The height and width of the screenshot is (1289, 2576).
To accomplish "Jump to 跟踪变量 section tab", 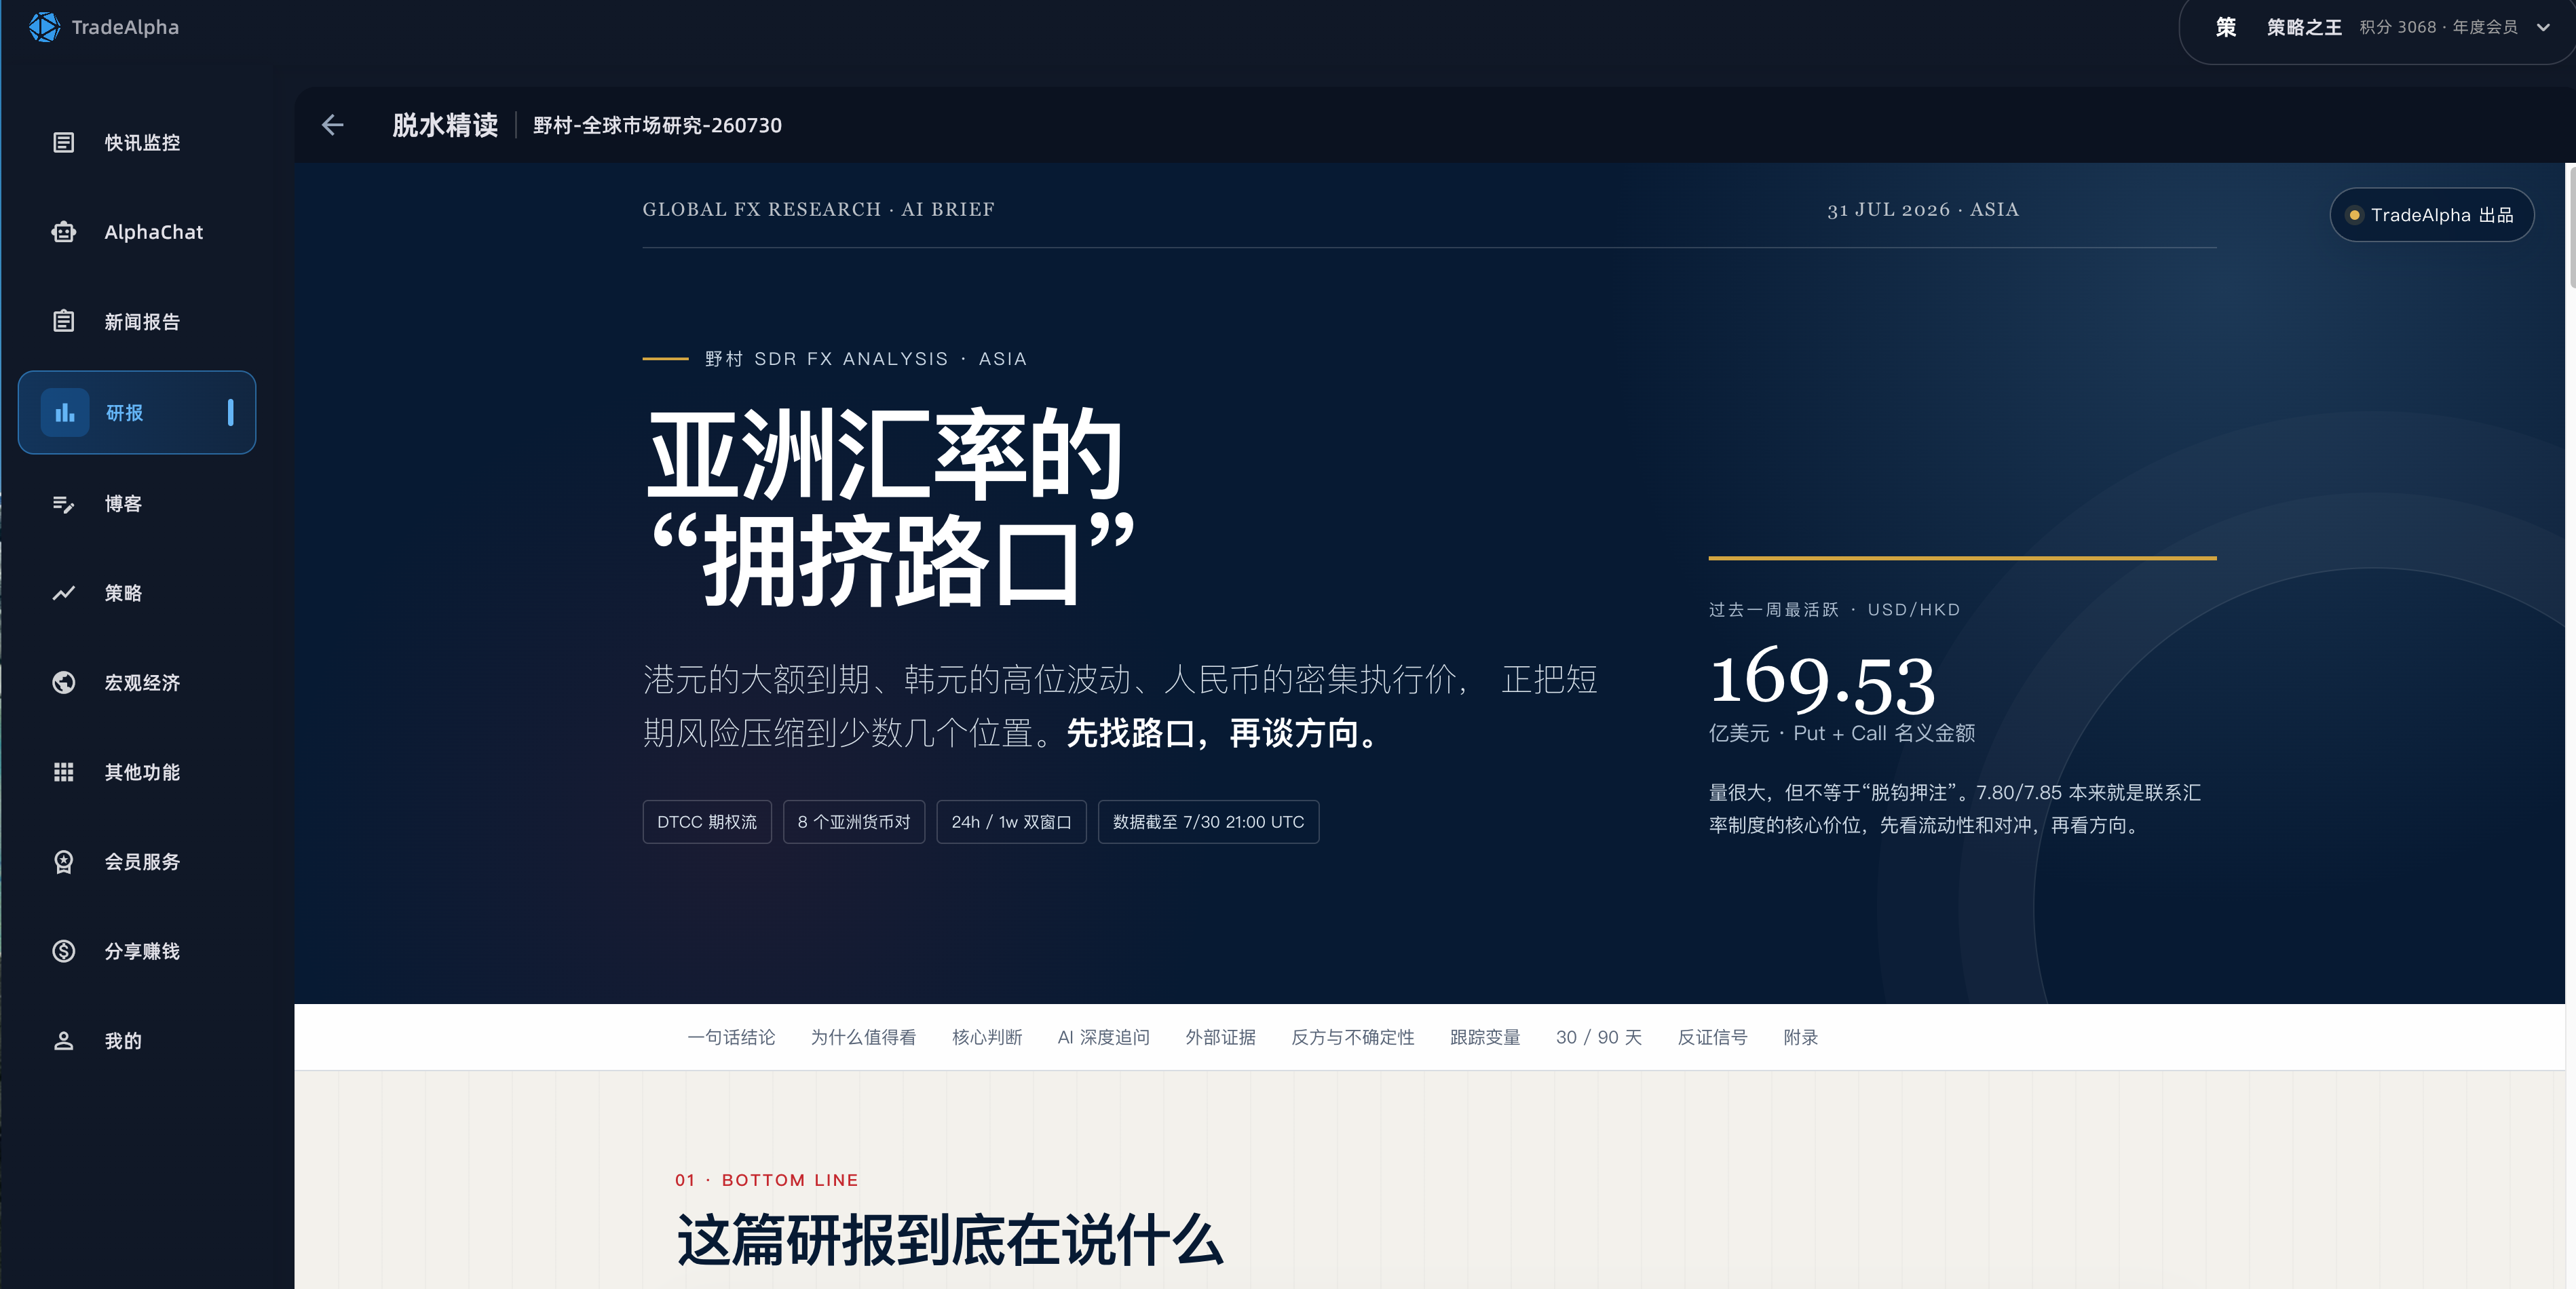I will (x=1485, y=1037).
